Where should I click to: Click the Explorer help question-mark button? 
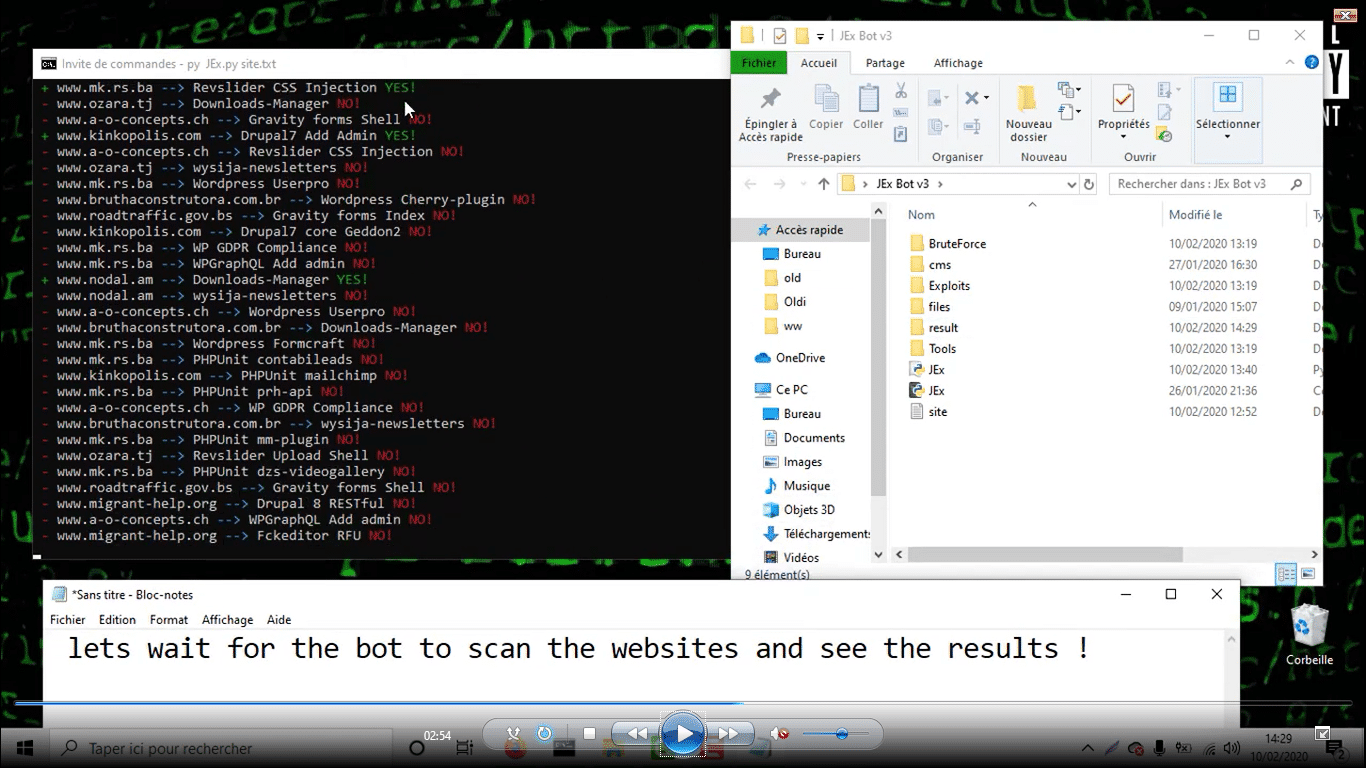[x=1311, y=62]
